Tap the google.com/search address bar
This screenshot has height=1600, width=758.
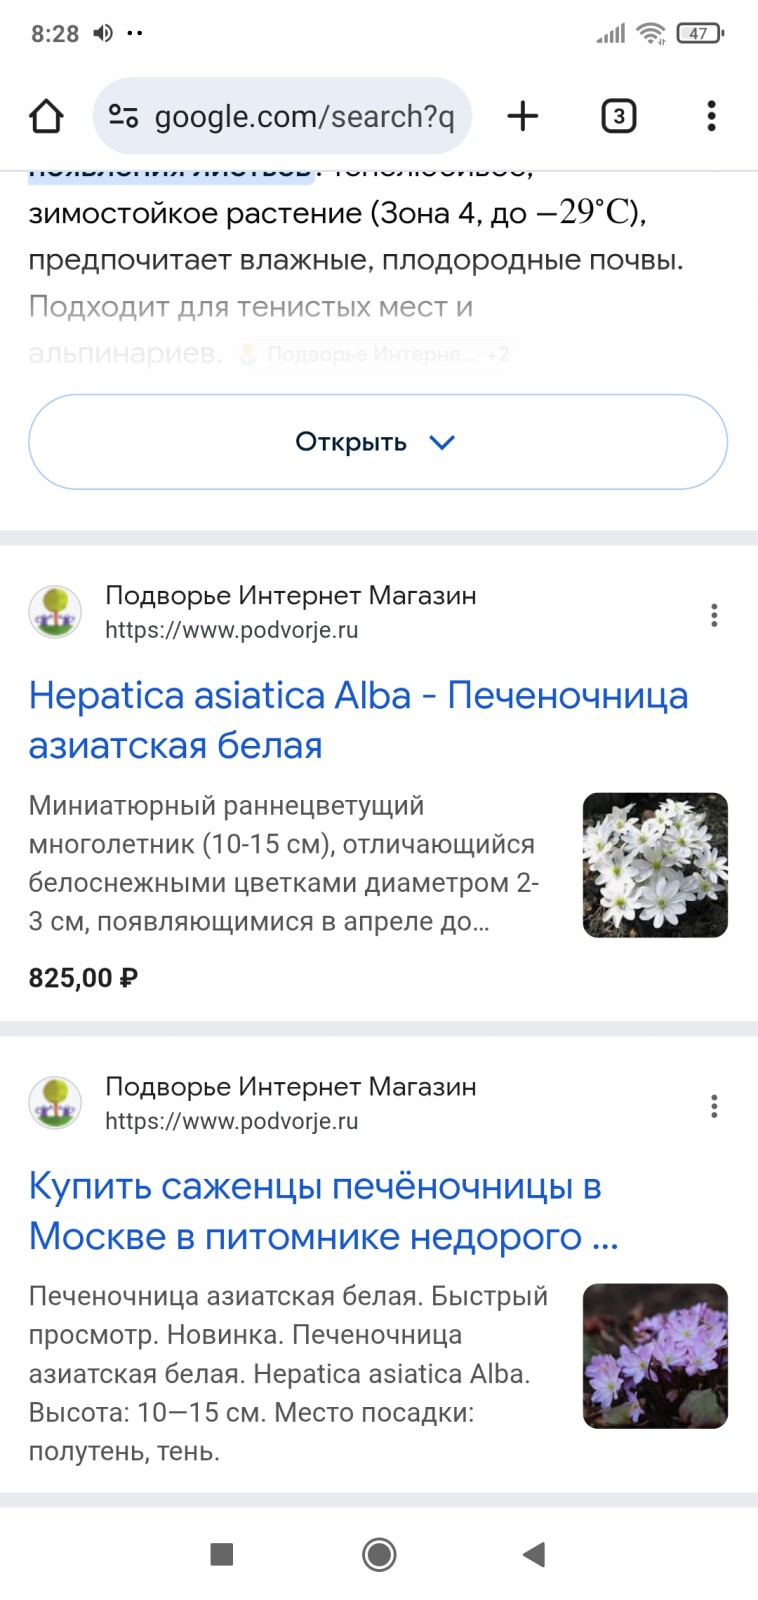coord(303,116)
